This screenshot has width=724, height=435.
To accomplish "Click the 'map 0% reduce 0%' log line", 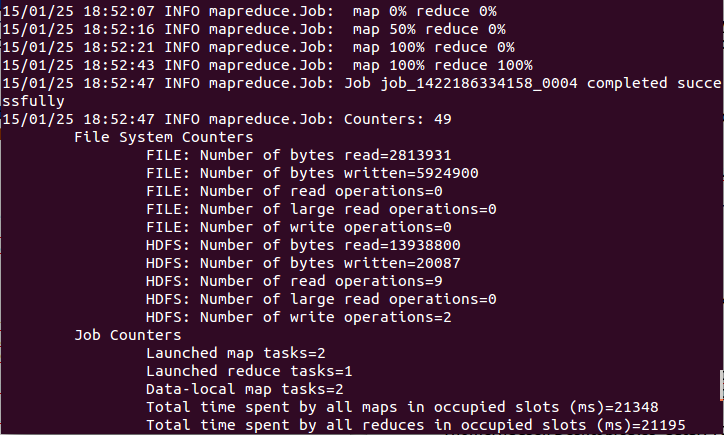I will (249, 11).
